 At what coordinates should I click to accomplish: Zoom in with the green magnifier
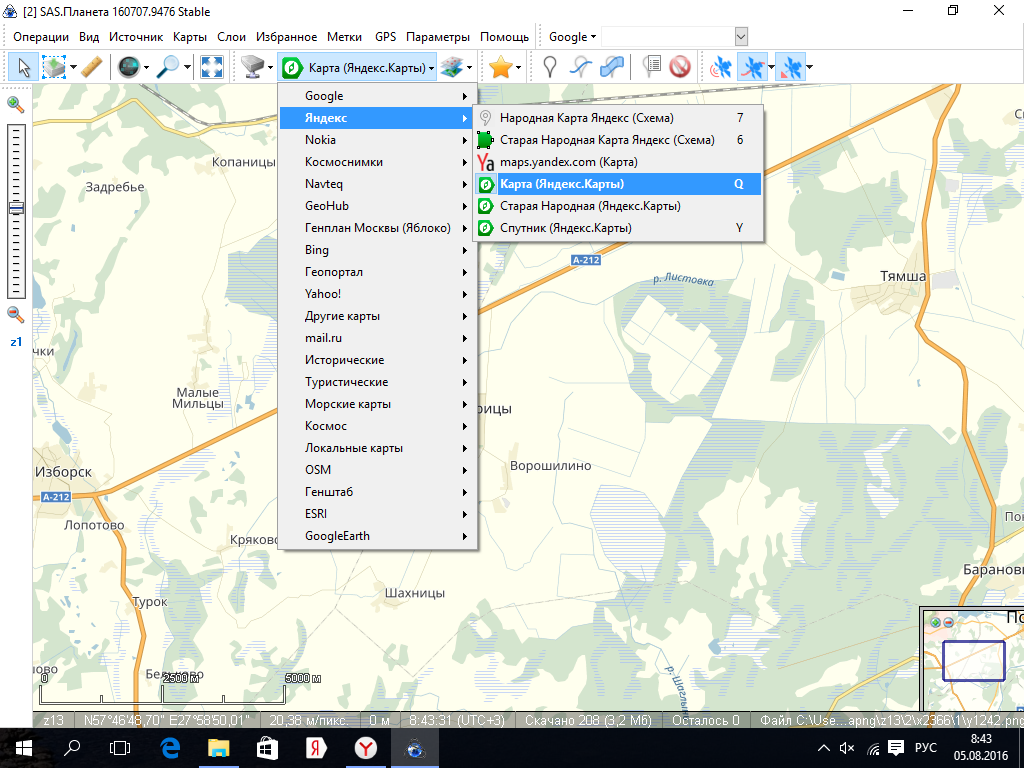tap(15, 104)
